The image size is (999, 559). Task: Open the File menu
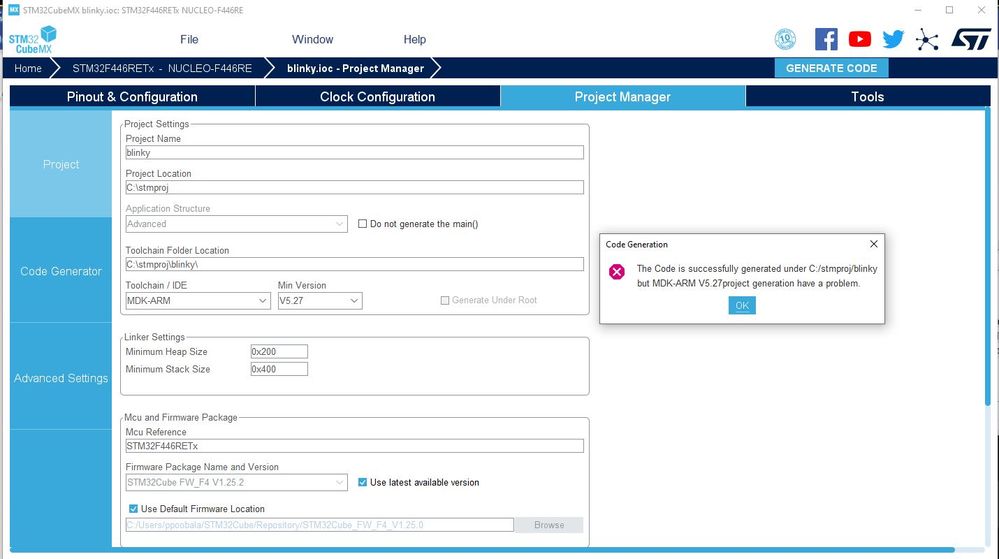pyautogui.click(x=189, y=40)
